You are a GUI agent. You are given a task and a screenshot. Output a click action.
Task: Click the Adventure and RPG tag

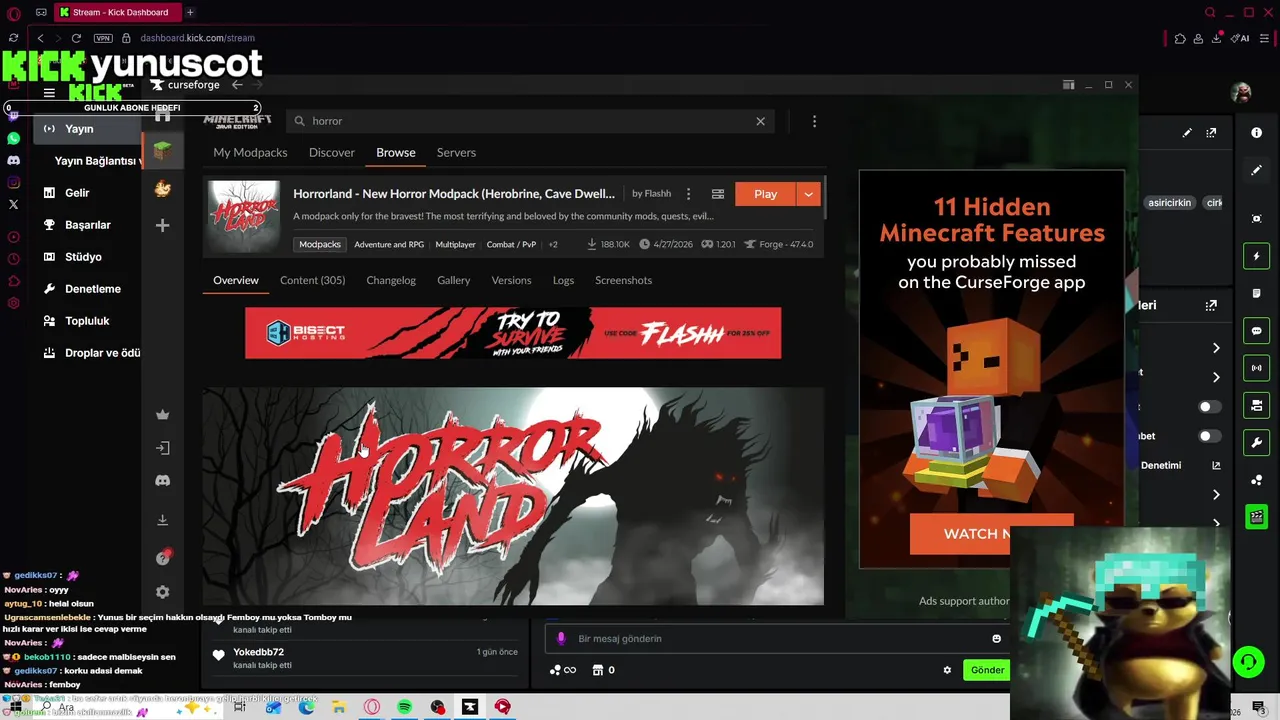[x=389, y=244]
